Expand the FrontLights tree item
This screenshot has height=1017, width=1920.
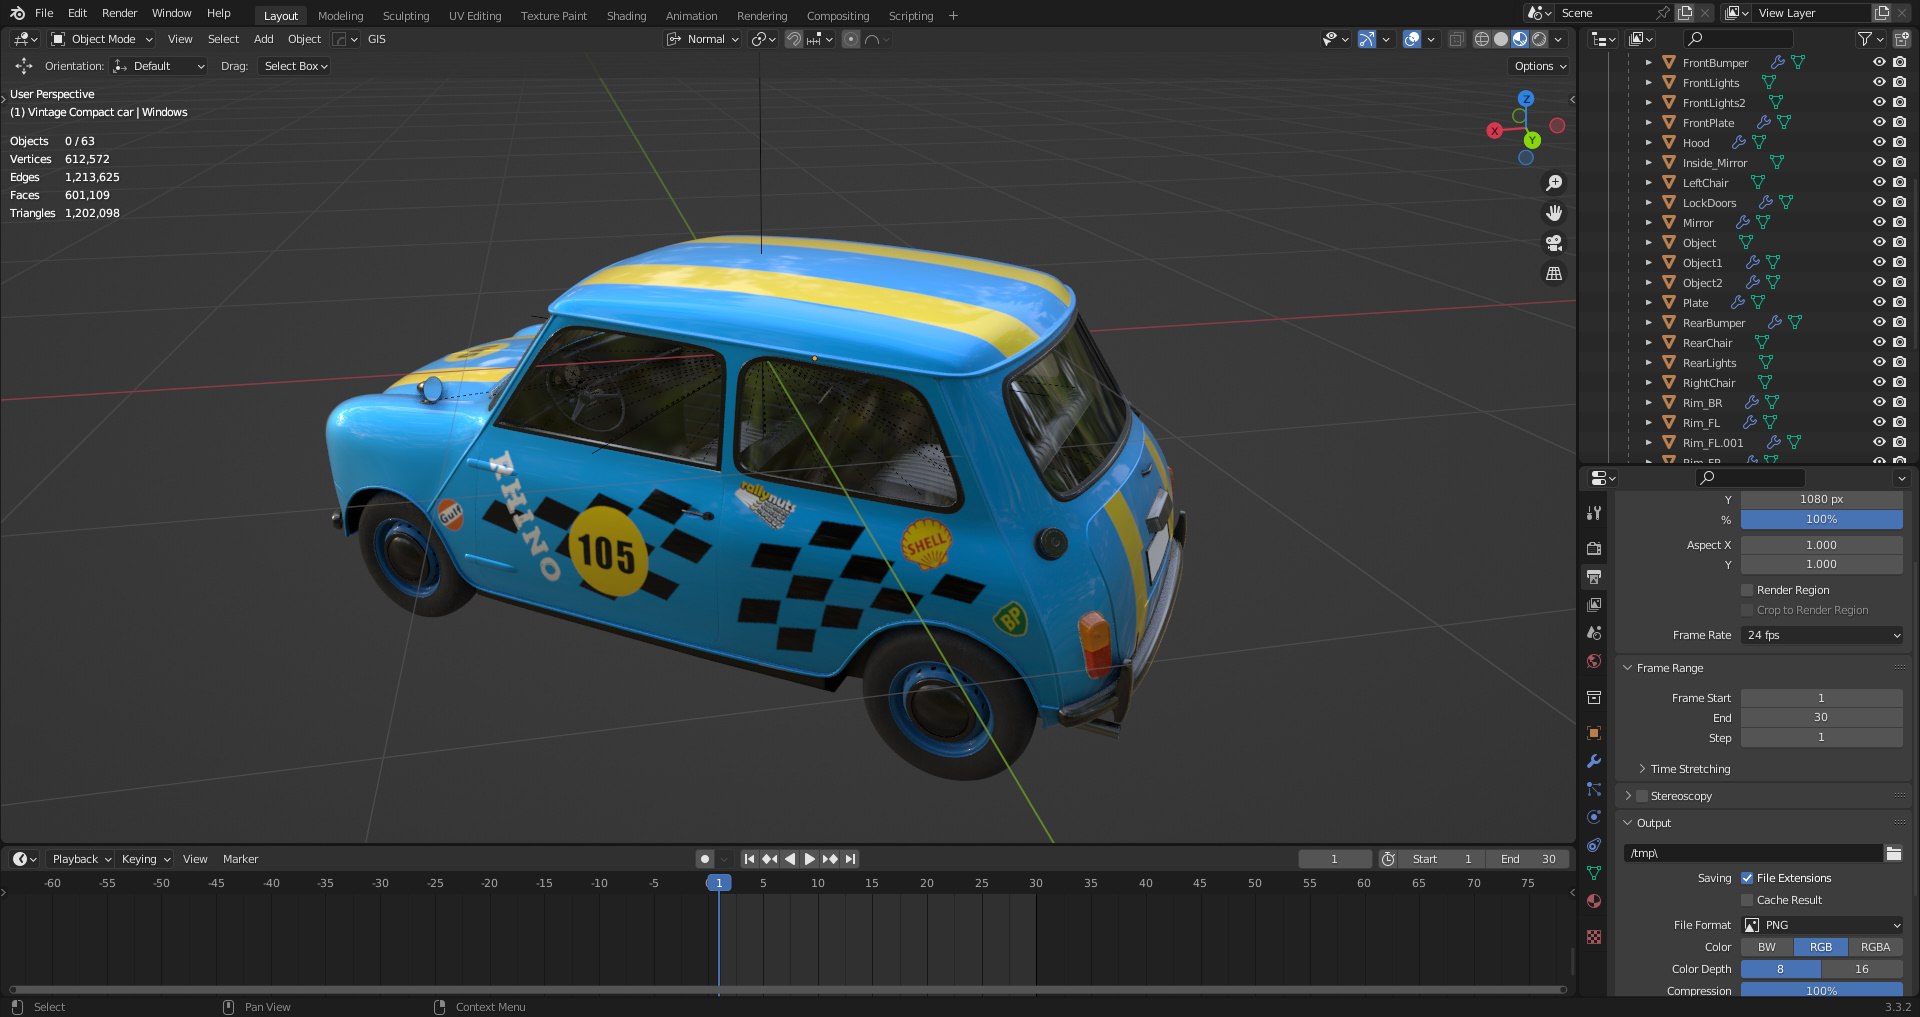click(x=1648, y=82)
